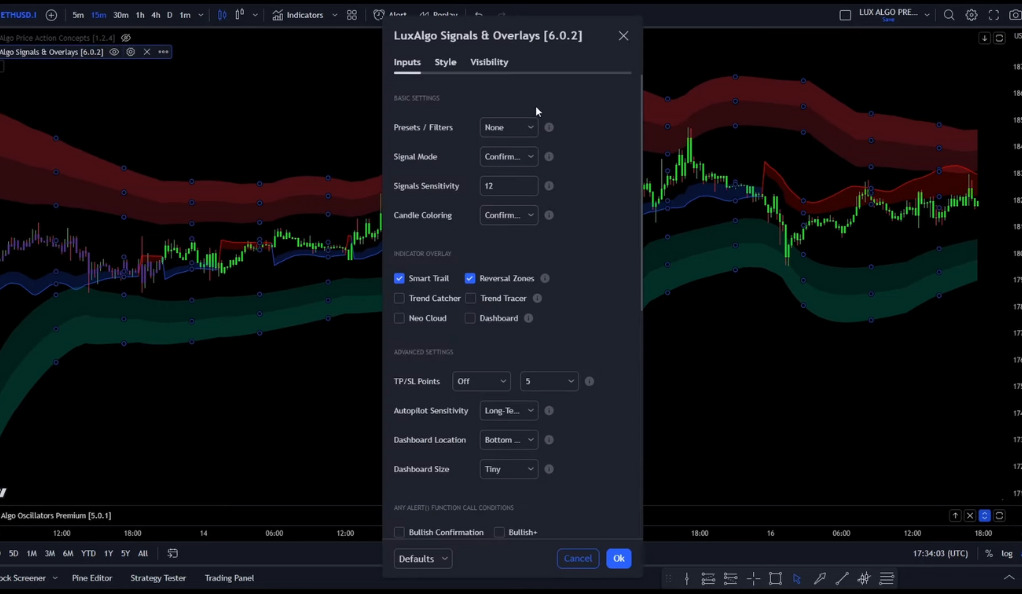This screenshot has width=1022, height=594.
Task: Show info for Presets / Filters
Action: click(x=549, y=127)
